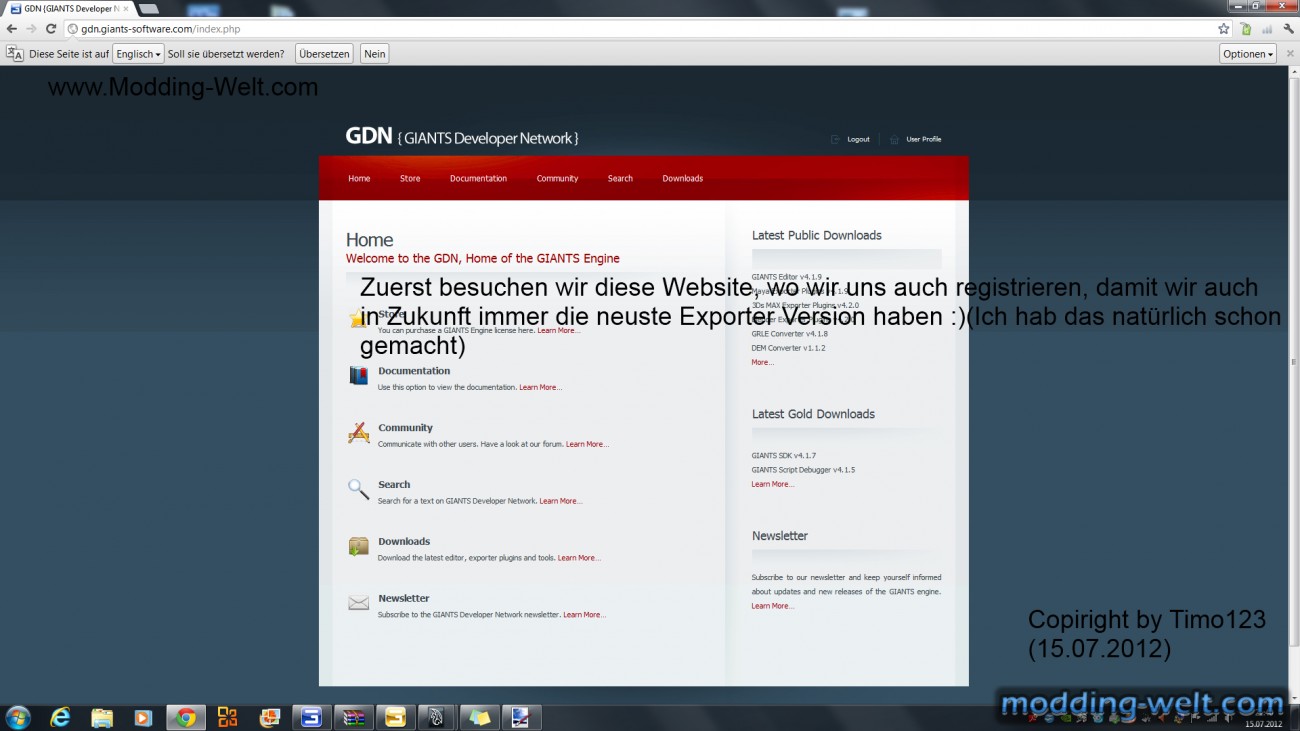This screenshot has height=731, width=1300.
Task: Open GRLE Converter v4.1.8 download
Action: (789, 334)
